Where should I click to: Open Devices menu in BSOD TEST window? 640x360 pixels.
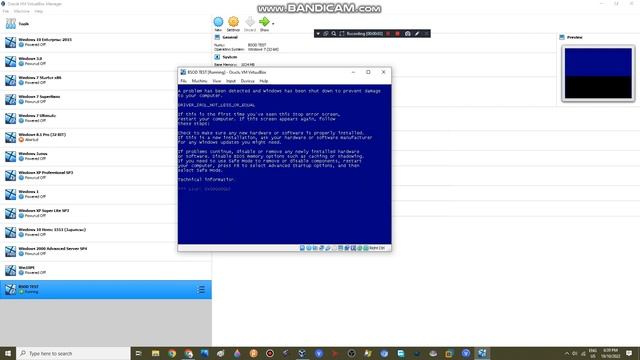pos(248,81)
